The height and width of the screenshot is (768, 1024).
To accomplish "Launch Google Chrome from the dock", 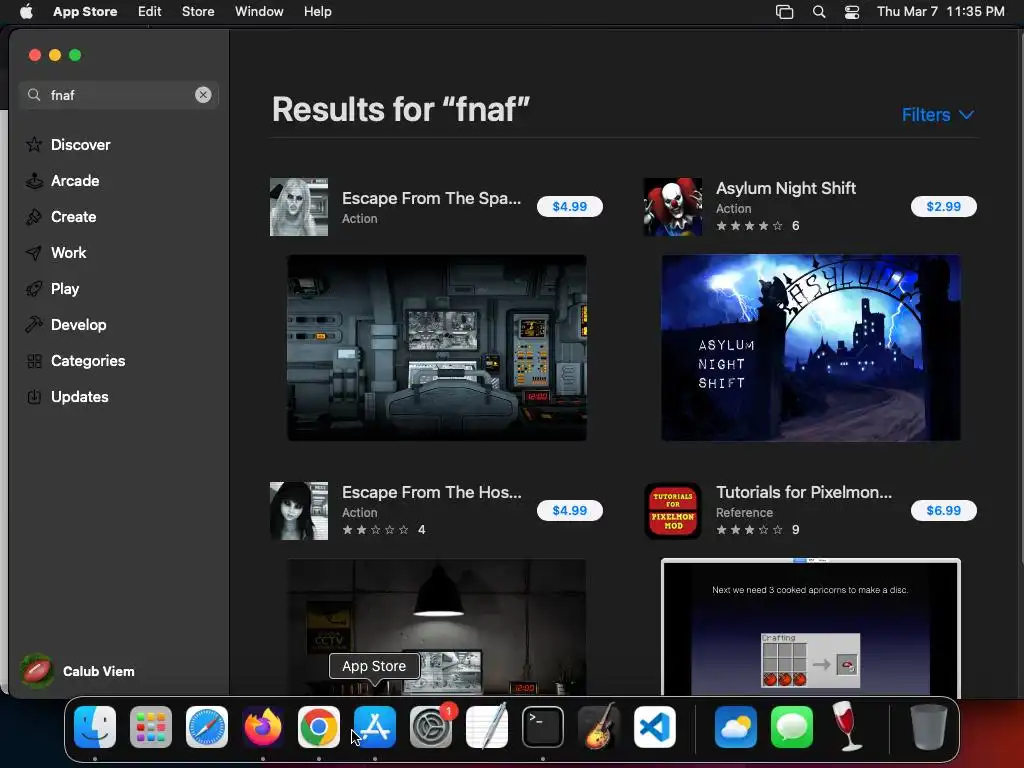I will pyautogui.click(x=319, y=727).
